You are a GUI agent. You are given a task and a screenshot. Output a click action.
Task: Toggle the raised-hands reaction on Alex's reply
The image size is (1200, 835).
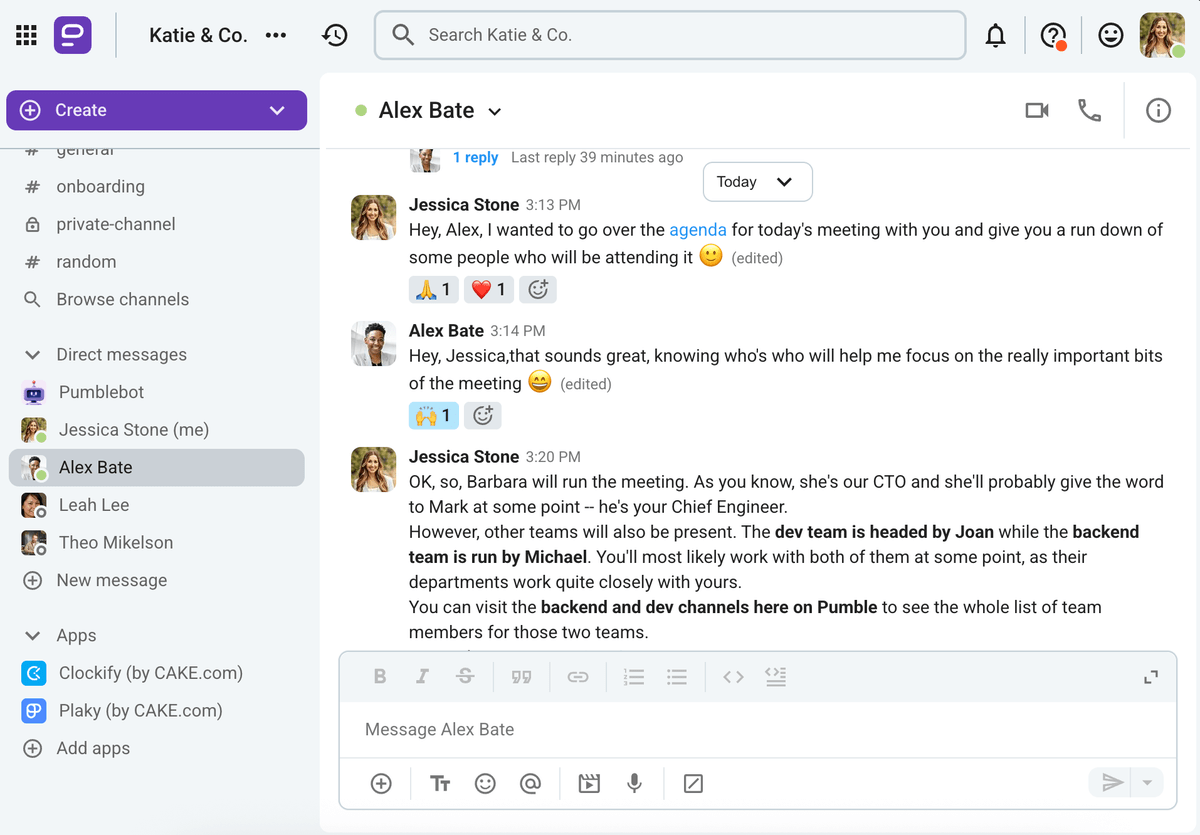coord(433,415)
